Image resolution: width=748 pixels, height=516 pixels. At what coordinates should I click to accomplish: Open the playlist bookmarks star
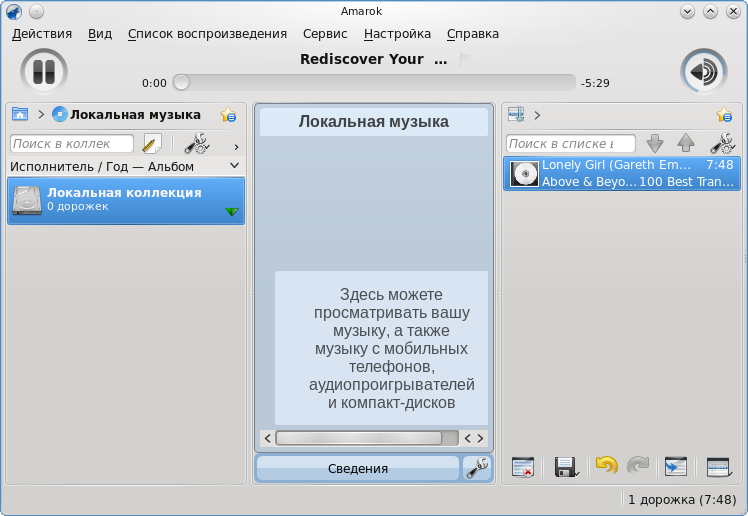pos(724,115)
